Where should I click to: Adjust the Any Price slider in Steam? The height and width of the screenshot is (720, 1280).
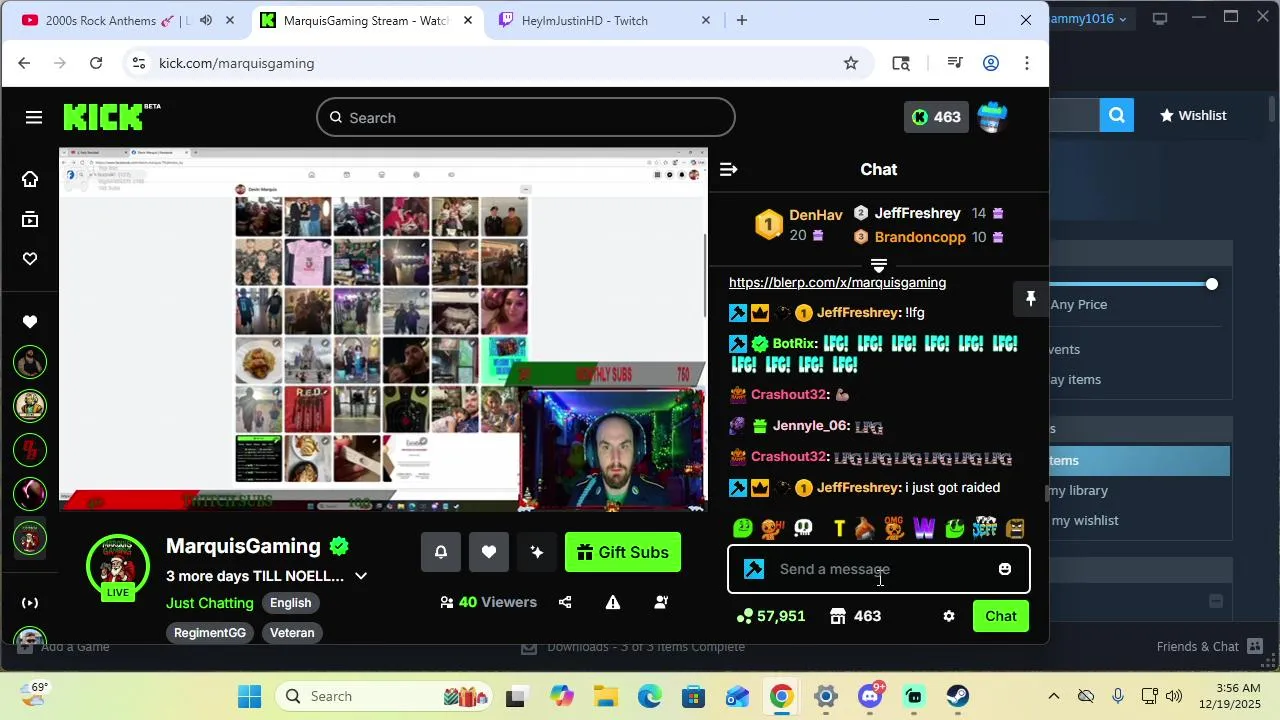pos(1212,284)
